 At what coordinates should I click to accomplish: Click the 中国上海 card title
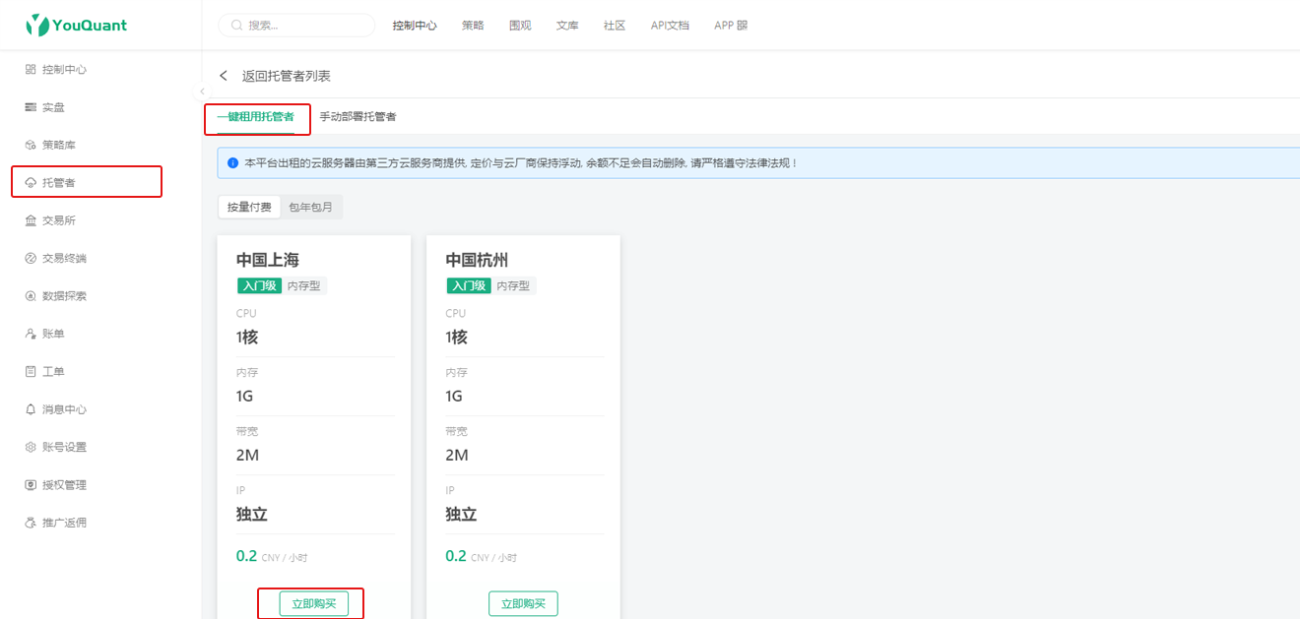point(267,260)
